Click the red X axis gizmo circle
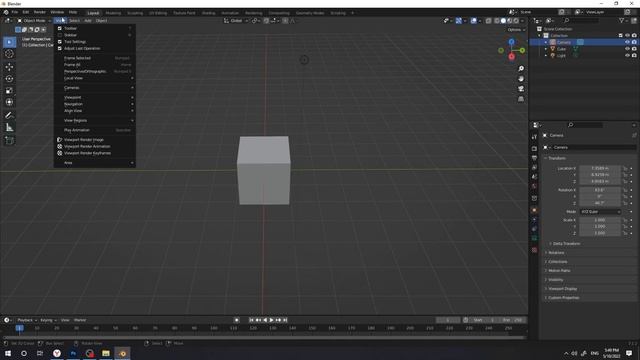640x360 pixels. point(511,56)
